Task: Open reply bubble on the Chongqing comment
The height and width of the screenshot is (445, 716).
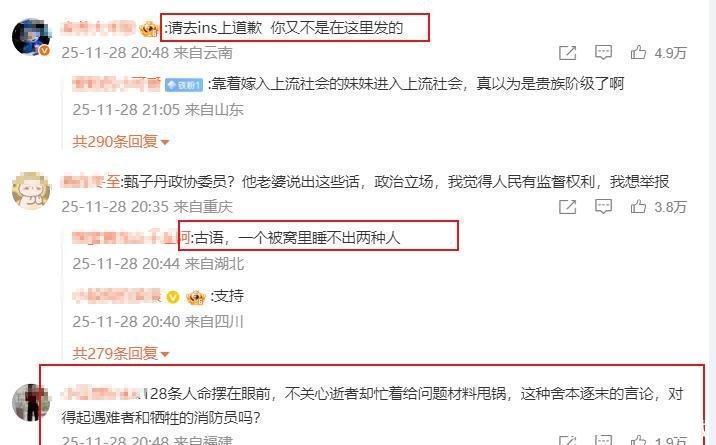Action: click(x=603, y=207)
